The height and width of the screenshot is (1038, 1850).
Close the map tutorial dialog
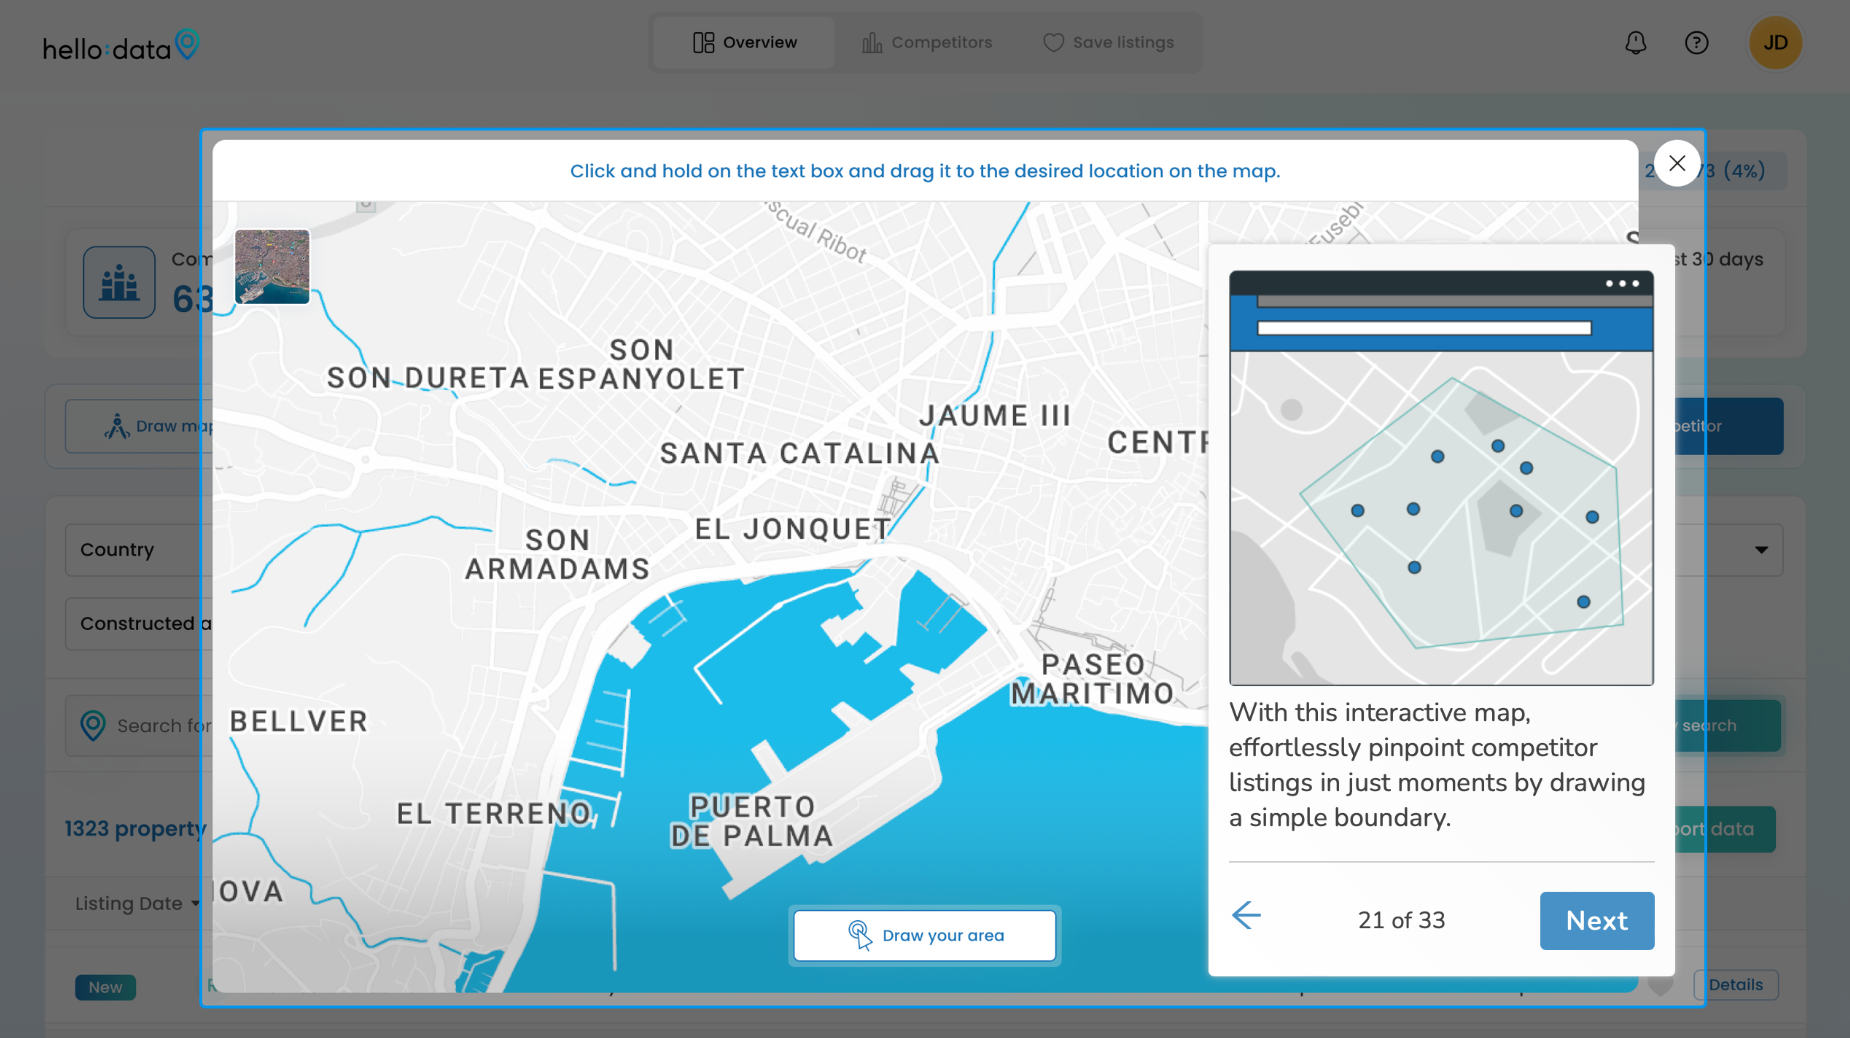[x=1677, y=163]
